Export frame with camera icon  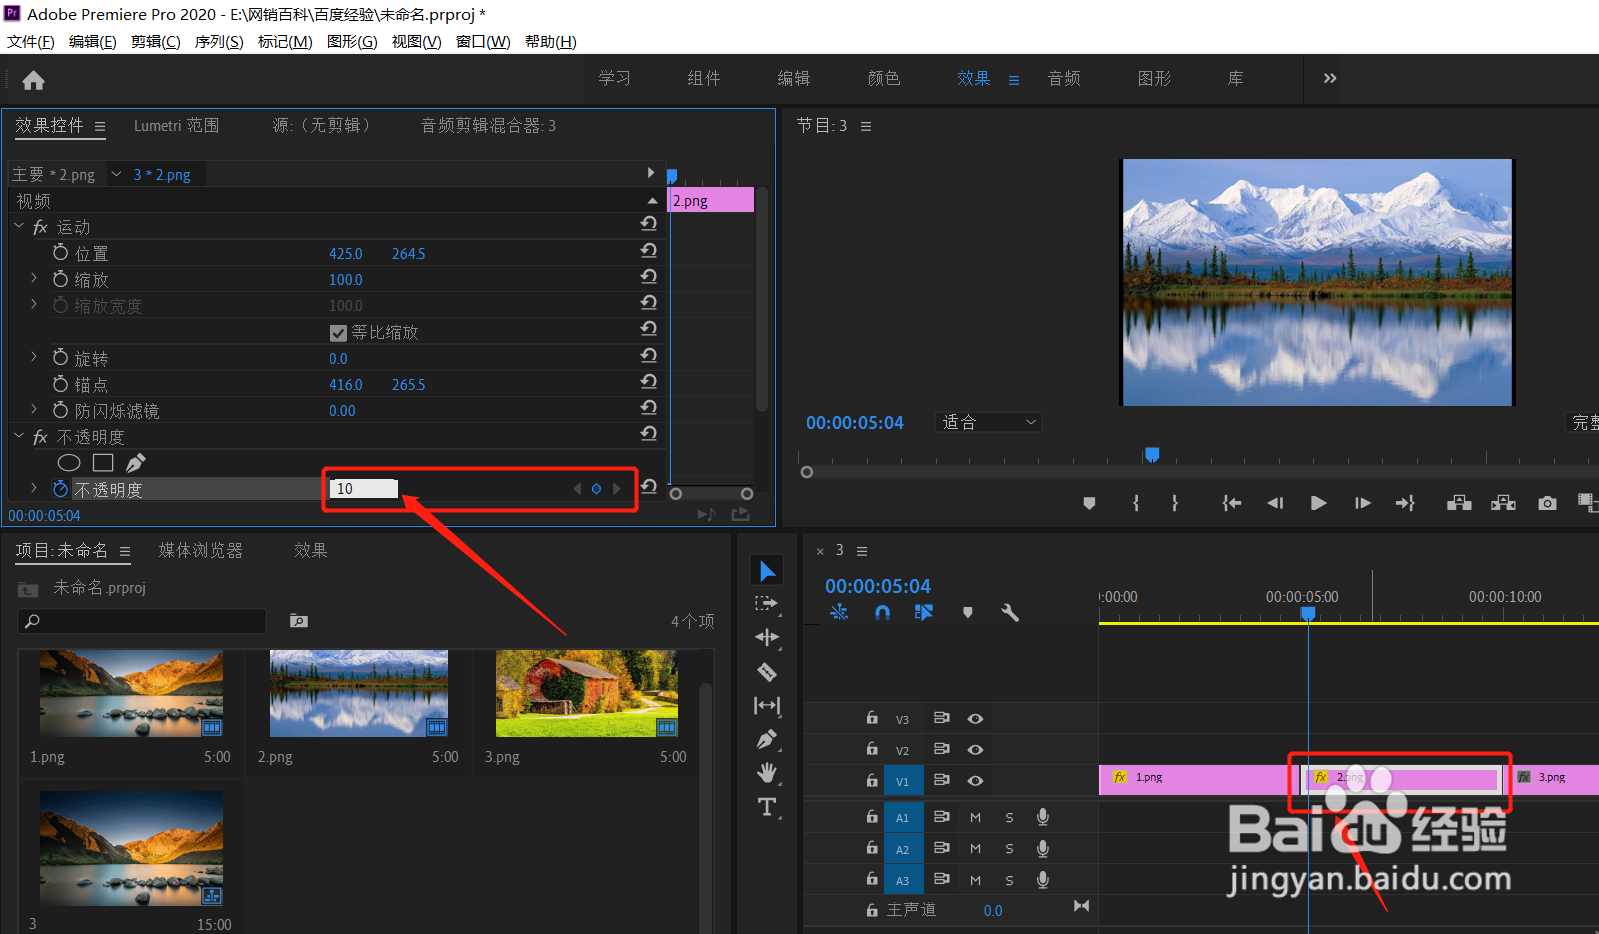[x=1548, y=503]
